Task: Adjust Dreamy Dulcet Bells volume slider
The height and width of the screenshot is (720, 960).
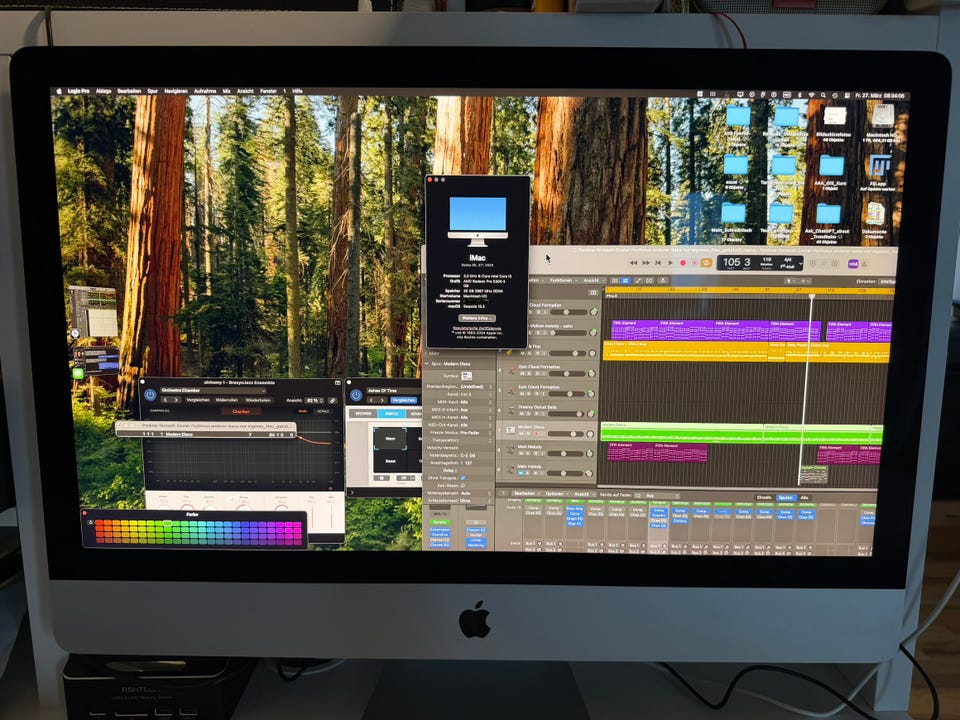Action: click(565, 414)
